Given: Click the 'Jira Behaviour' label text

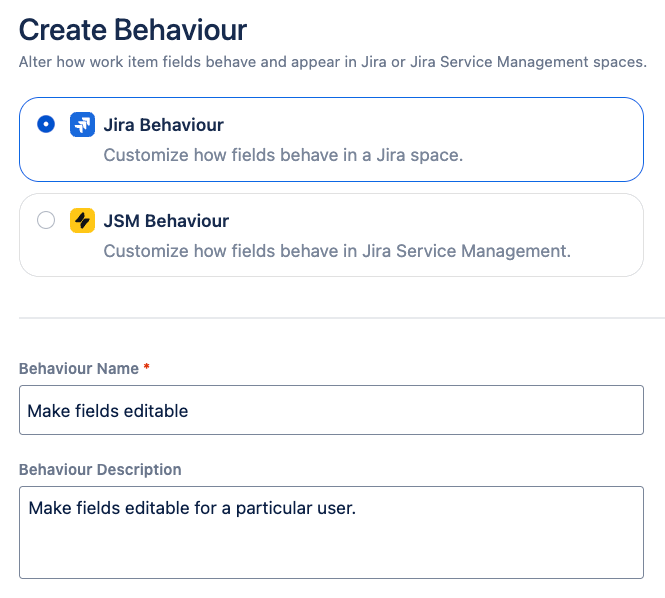Looking at the screenshot, I should 164,125.
